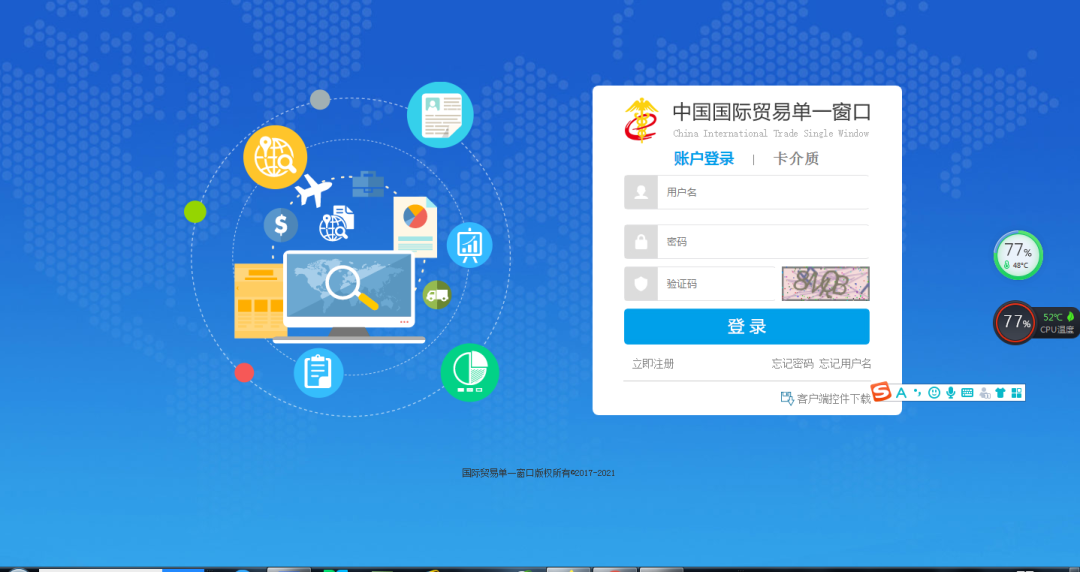Click the Sogou input method S logo
The image size is (1080, 572).
click(880, 393)
